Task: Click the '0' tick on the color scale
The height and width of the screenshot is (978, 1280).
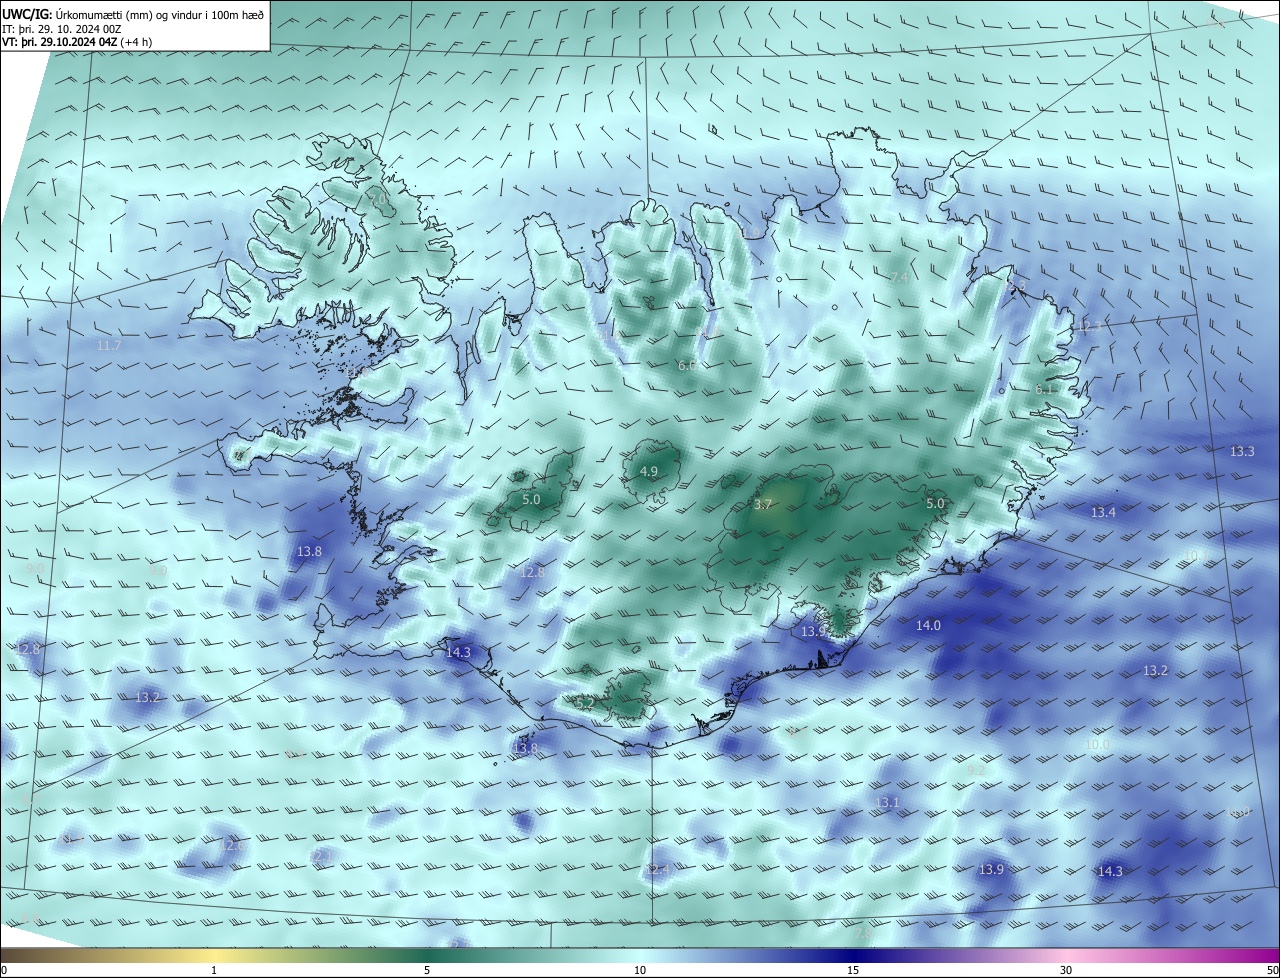Action: click(4, 970)
